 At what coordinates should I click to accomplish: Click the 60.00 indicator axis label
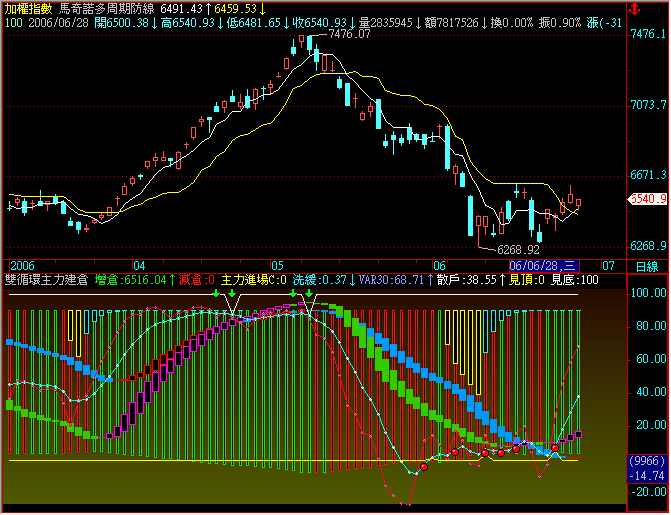click(x=651, y=359)
